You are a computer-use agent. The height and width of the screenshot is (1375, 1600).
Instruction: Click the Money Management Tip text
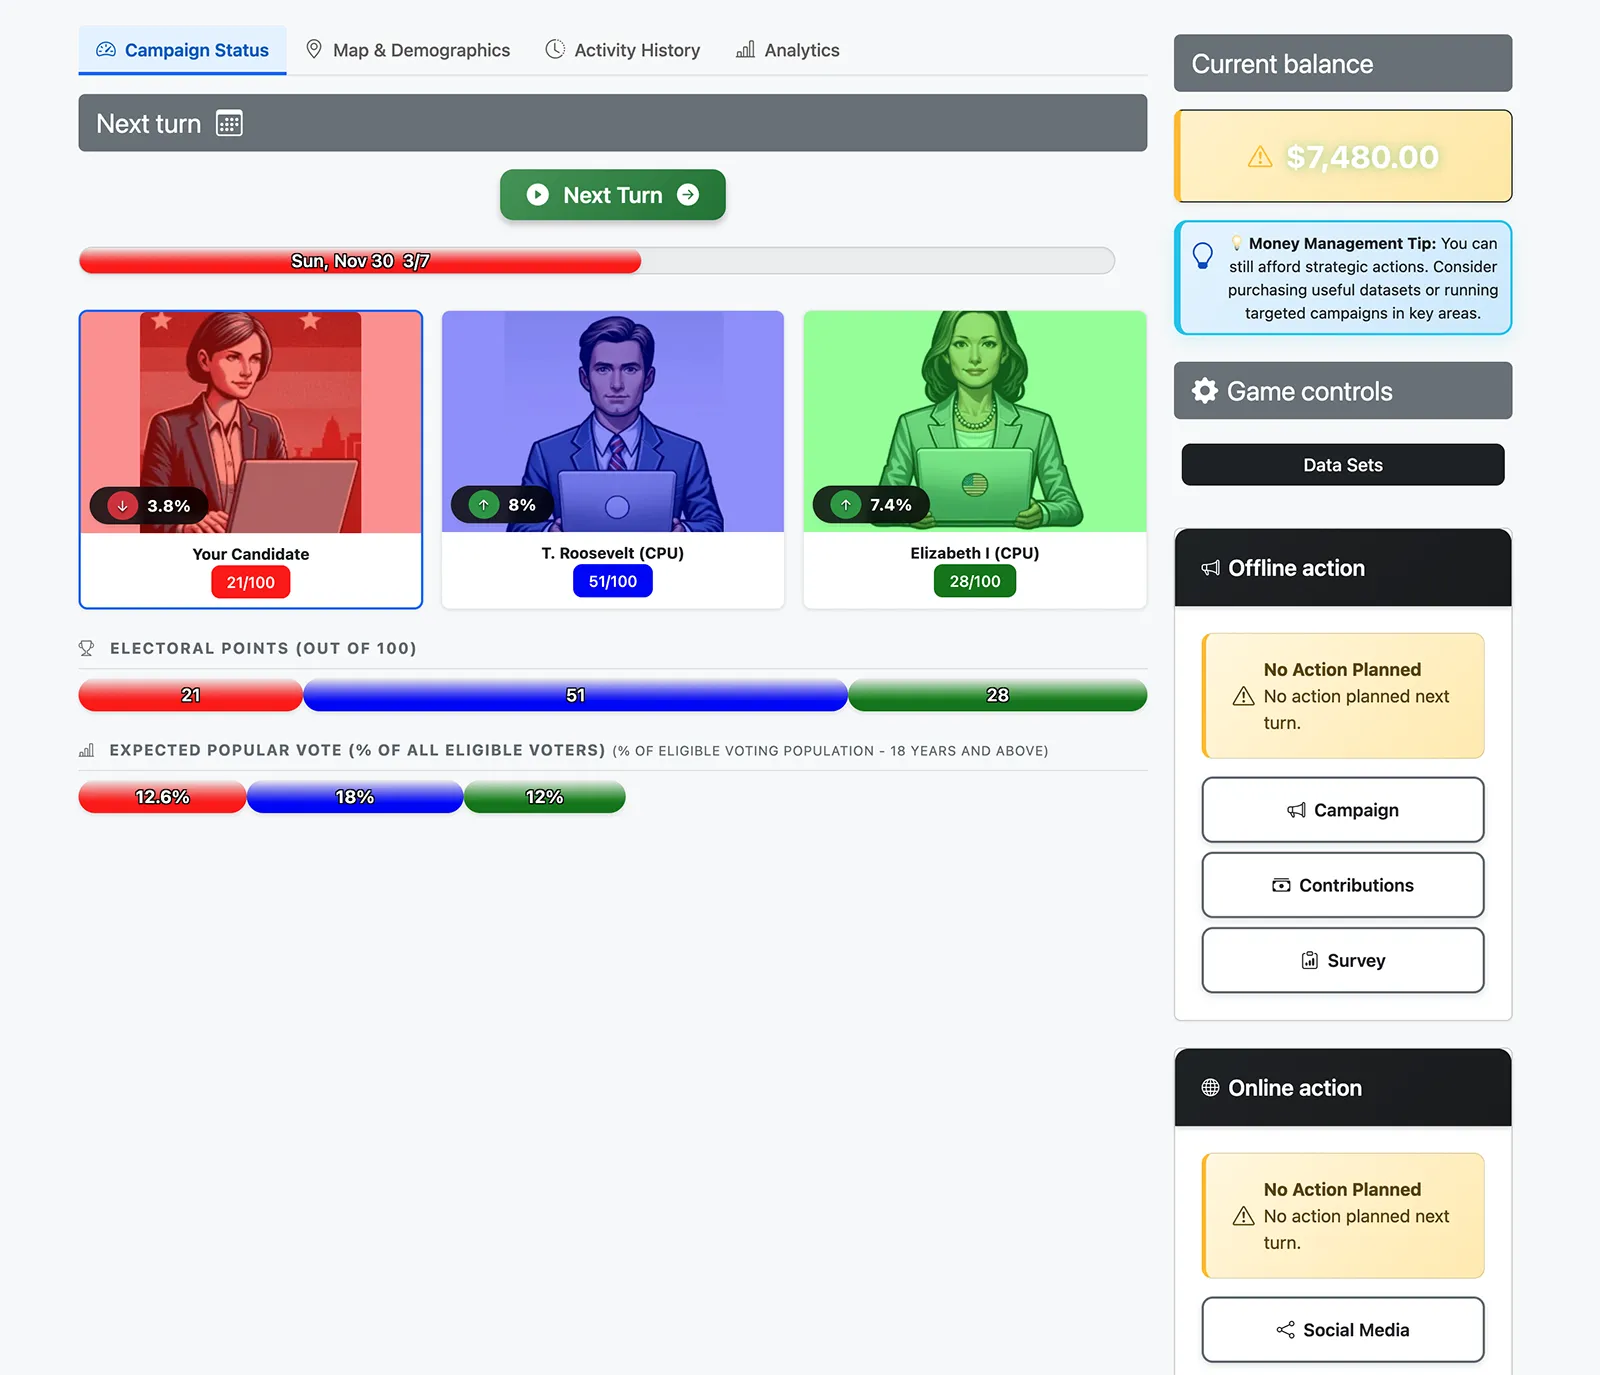(1363, 278)
